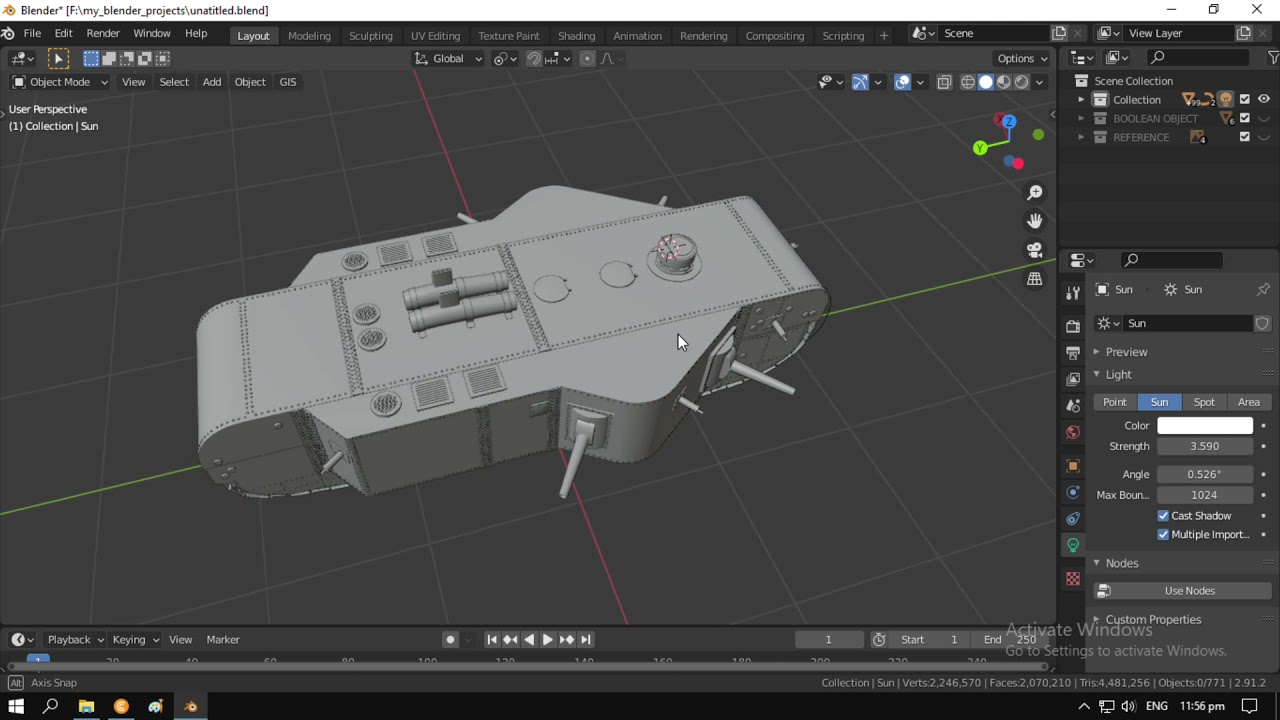The image size is (1280, 720).
Task: Click the light Color swatch
Action: [x=1205, y=426]
